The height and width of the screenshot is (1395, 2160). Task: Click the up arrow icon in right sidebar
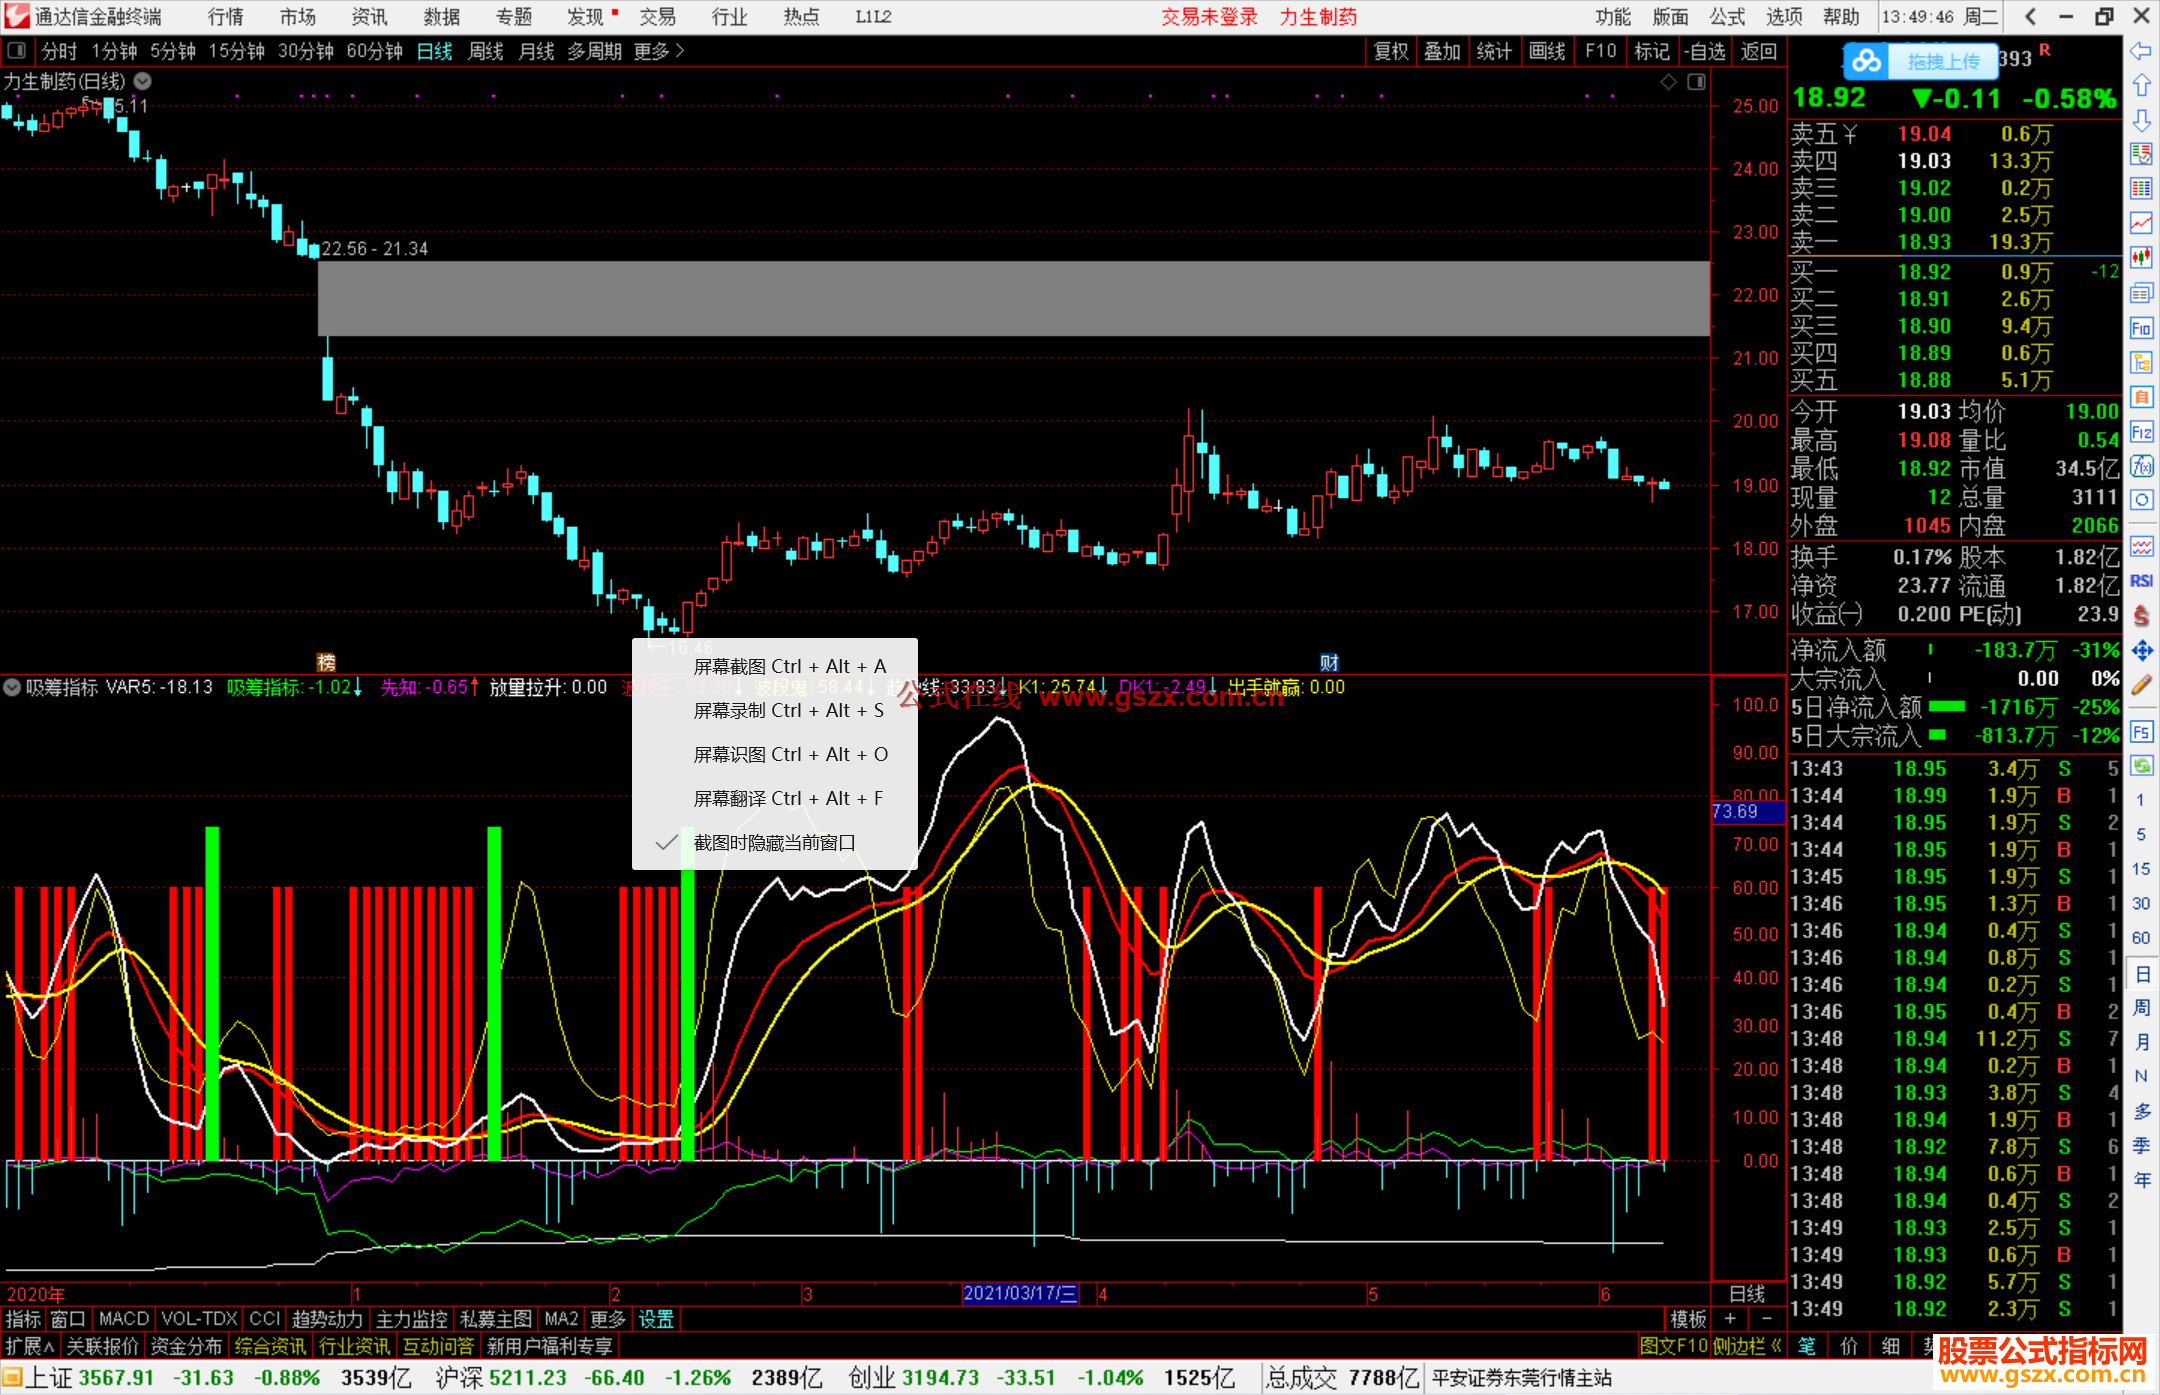[x=2141, y=86]
